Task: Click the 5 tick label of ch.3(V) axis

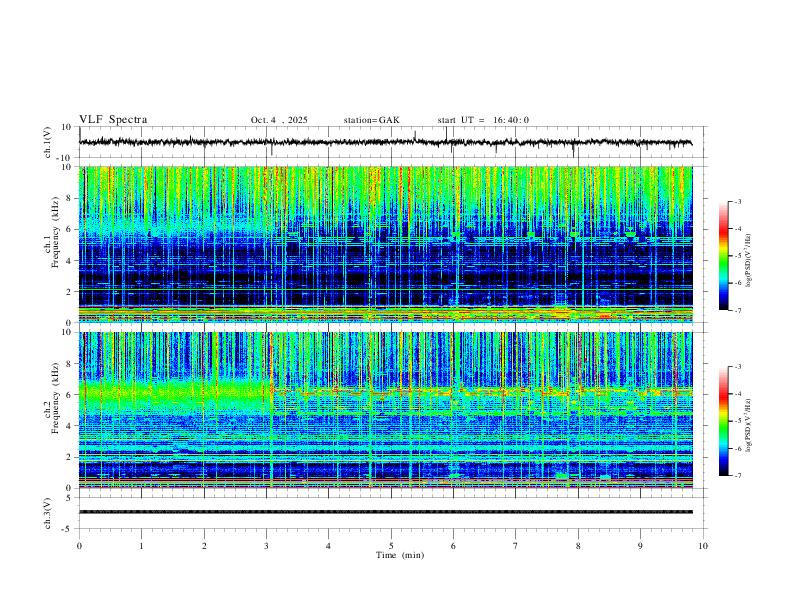Action: [x=70, y=498]
